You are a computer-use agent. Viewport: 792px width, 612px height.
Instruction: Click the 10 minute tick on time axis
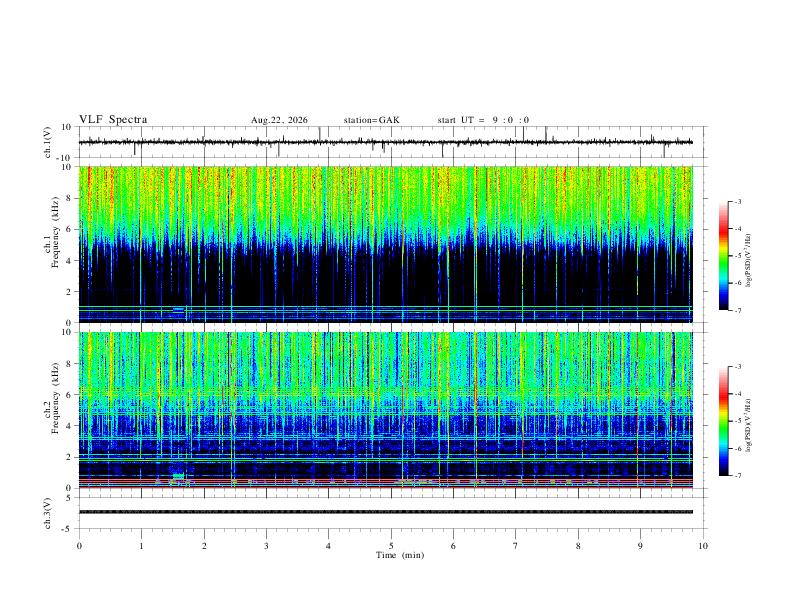703,546
